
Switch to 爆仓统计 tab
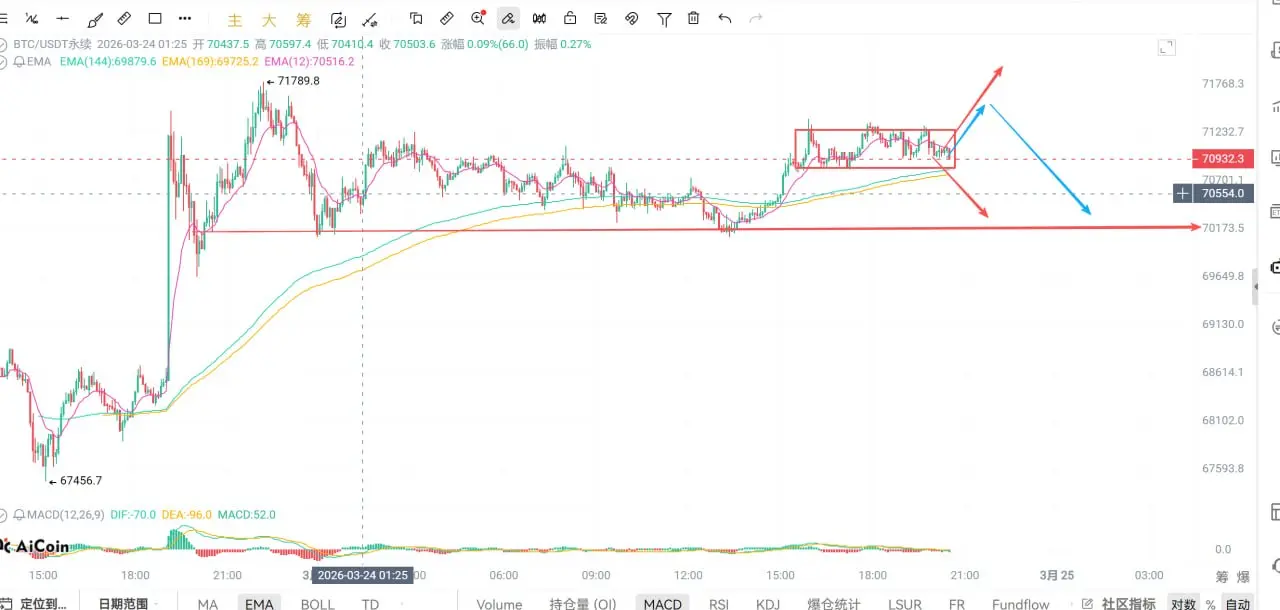(x=834, y=604)
